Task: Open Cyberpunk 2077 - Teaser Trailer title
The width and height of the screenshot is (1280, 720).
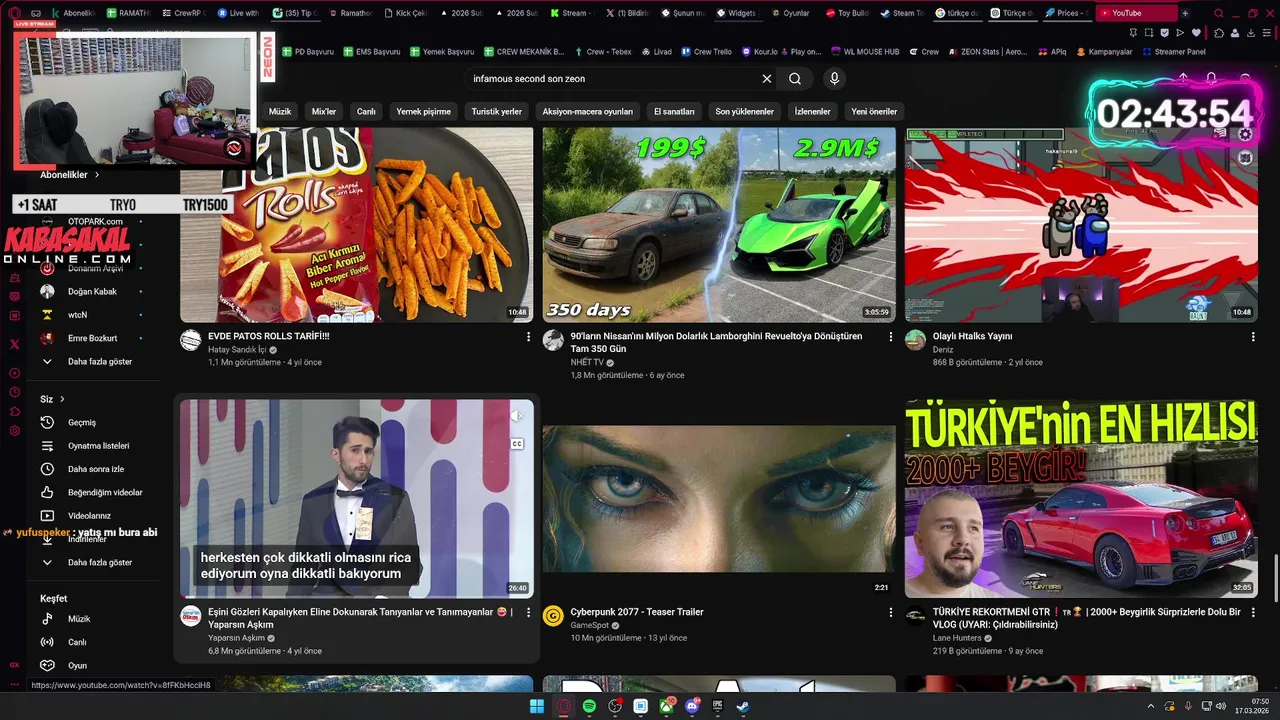Action: click(637, 612)
